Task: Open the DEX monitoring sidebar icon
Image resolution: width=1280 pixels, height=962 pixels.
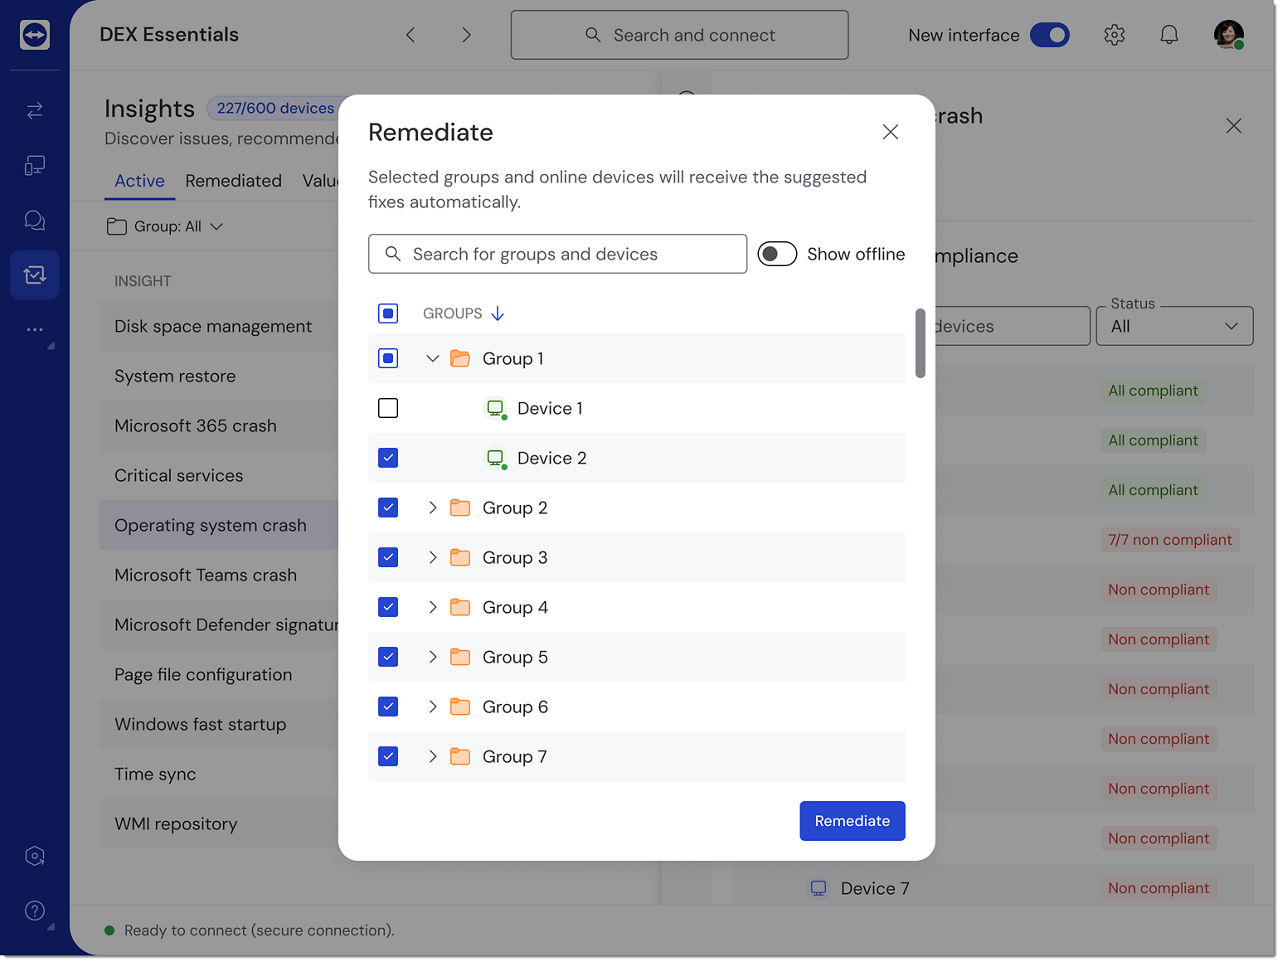Action: [x=35, y=274]
